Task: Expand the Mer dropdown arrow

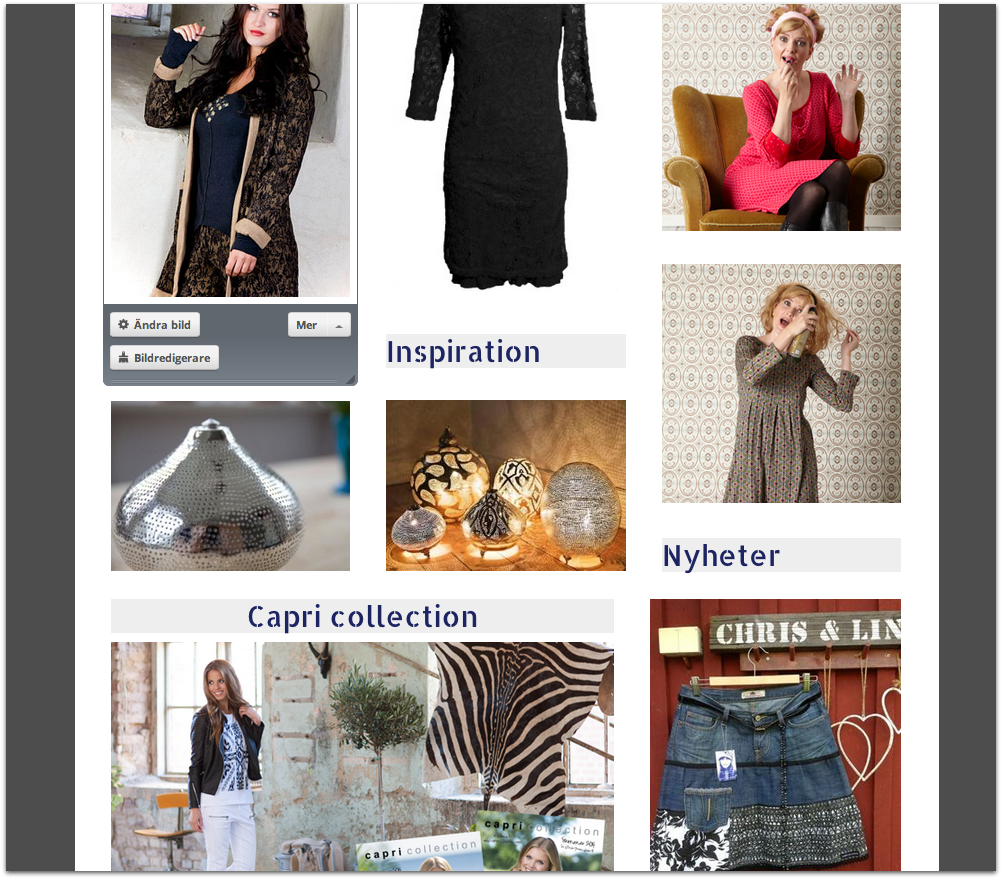Action: pos(339,325)
